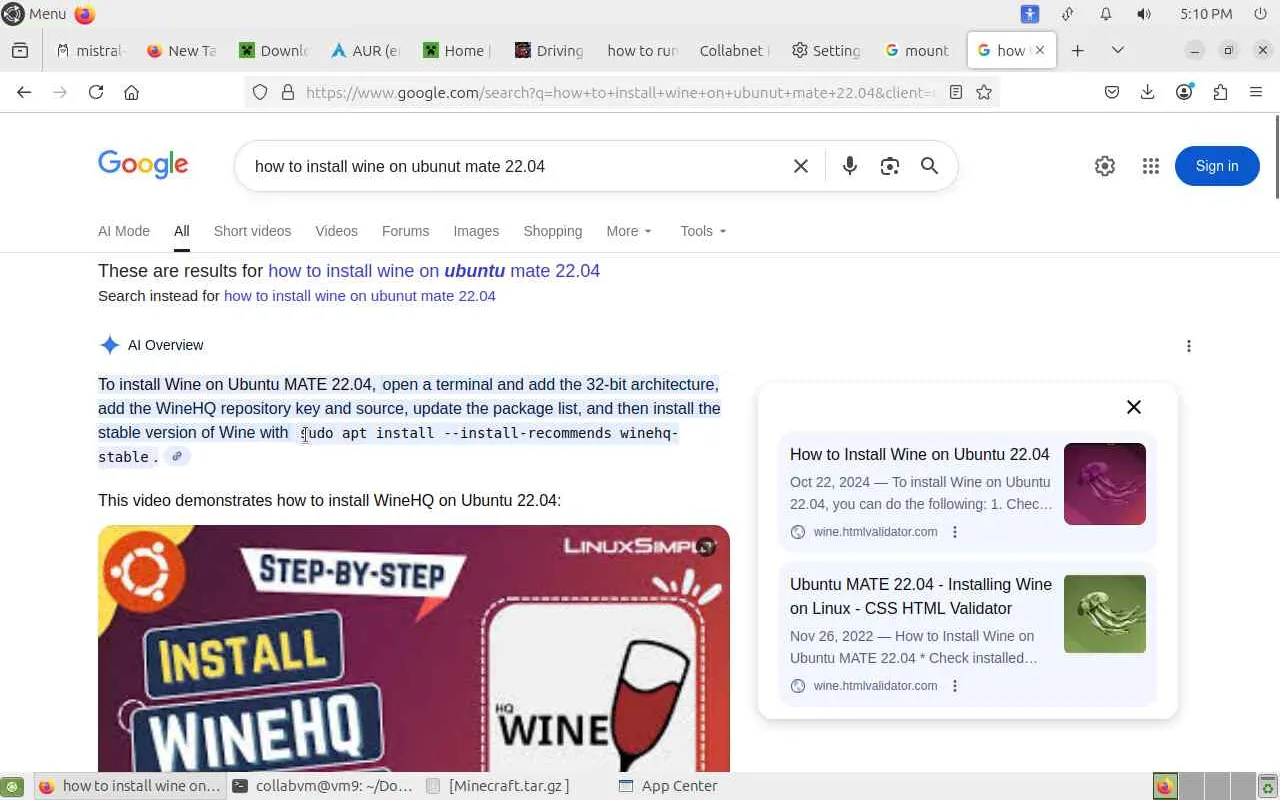Screen dimensions: 1280x800
Task: View site security padlock information
Action: pyautogui.click(x=288, y=92)
